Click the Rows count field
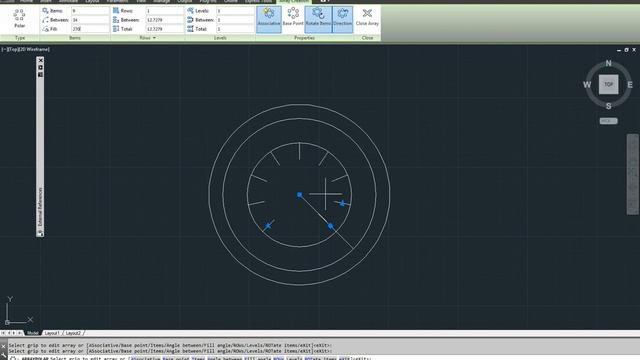640x360 pixels. tap(164, 11)
